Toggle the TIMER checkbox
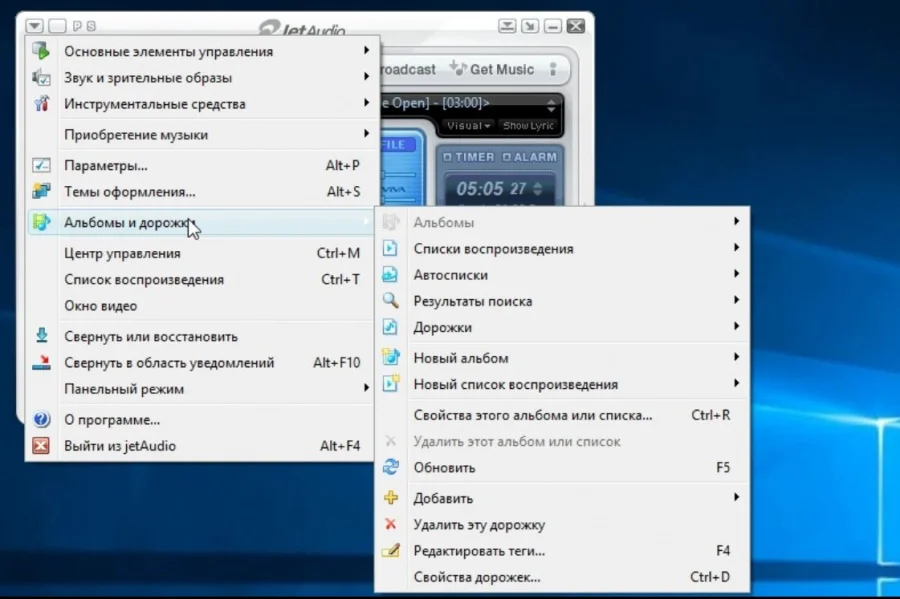The image size is (900, 599). point(447,157)
